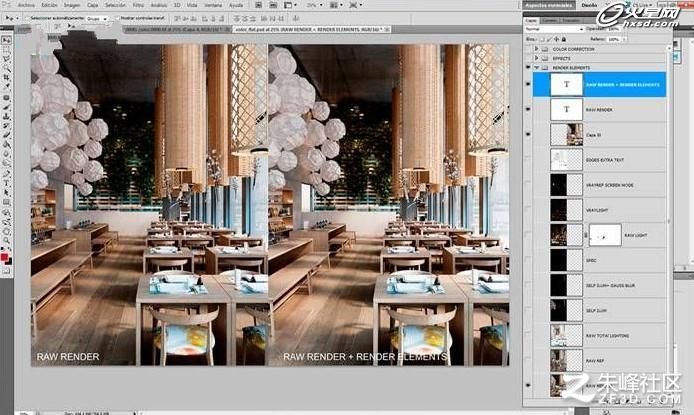
Task: Open the blend mode Normal dropdown
Action: coord(554,29)
